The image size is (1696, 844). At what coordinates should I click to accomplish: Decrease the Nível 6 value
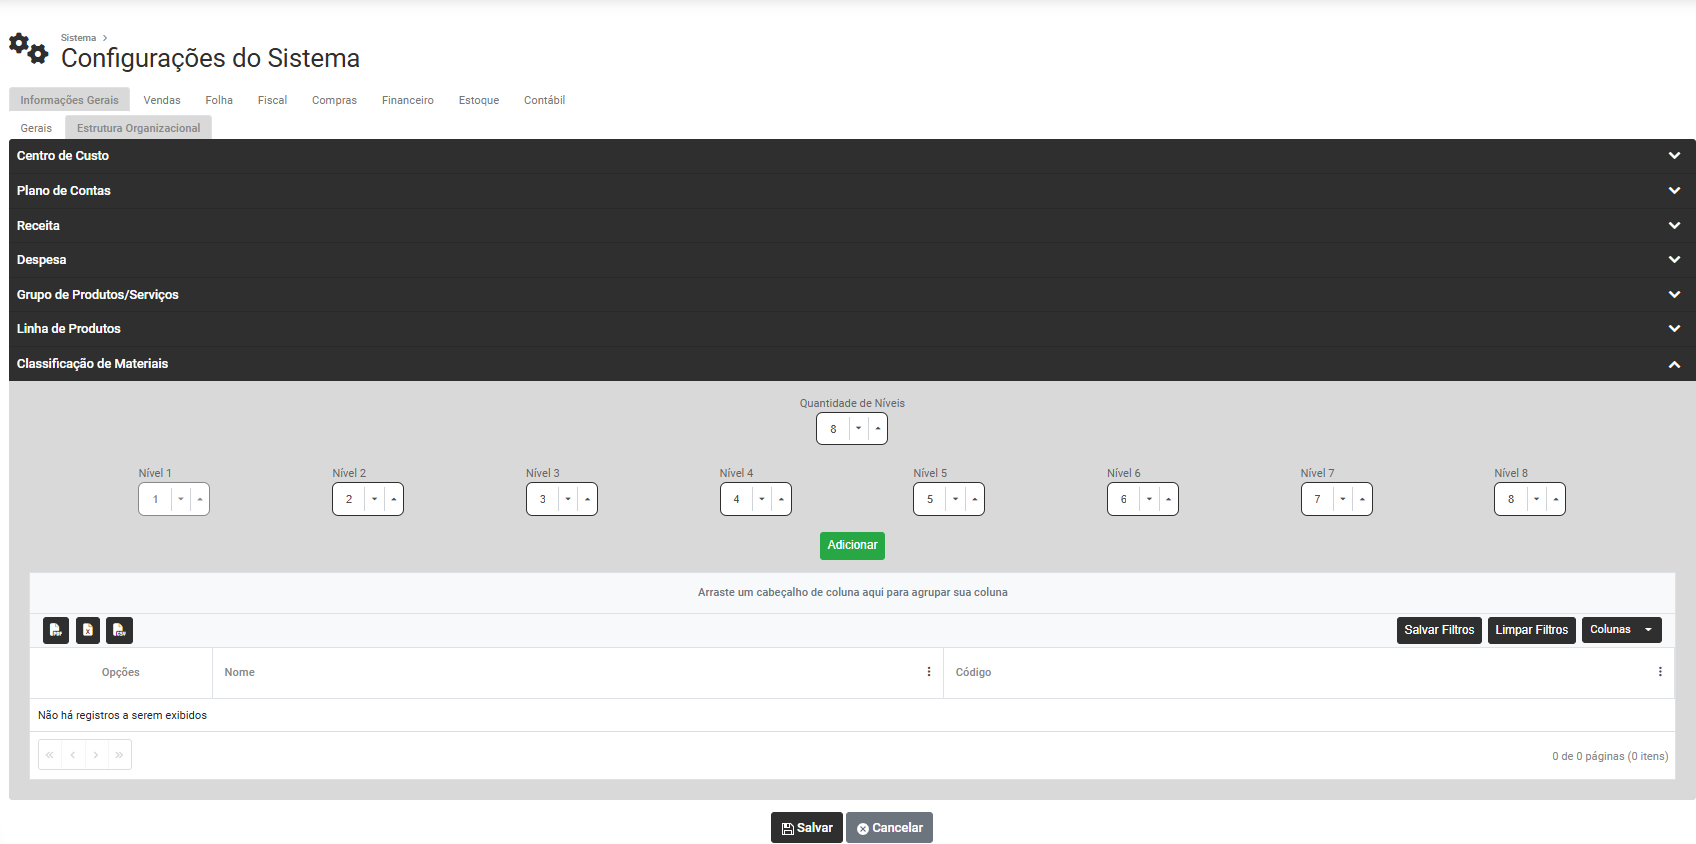[1149, 499]
